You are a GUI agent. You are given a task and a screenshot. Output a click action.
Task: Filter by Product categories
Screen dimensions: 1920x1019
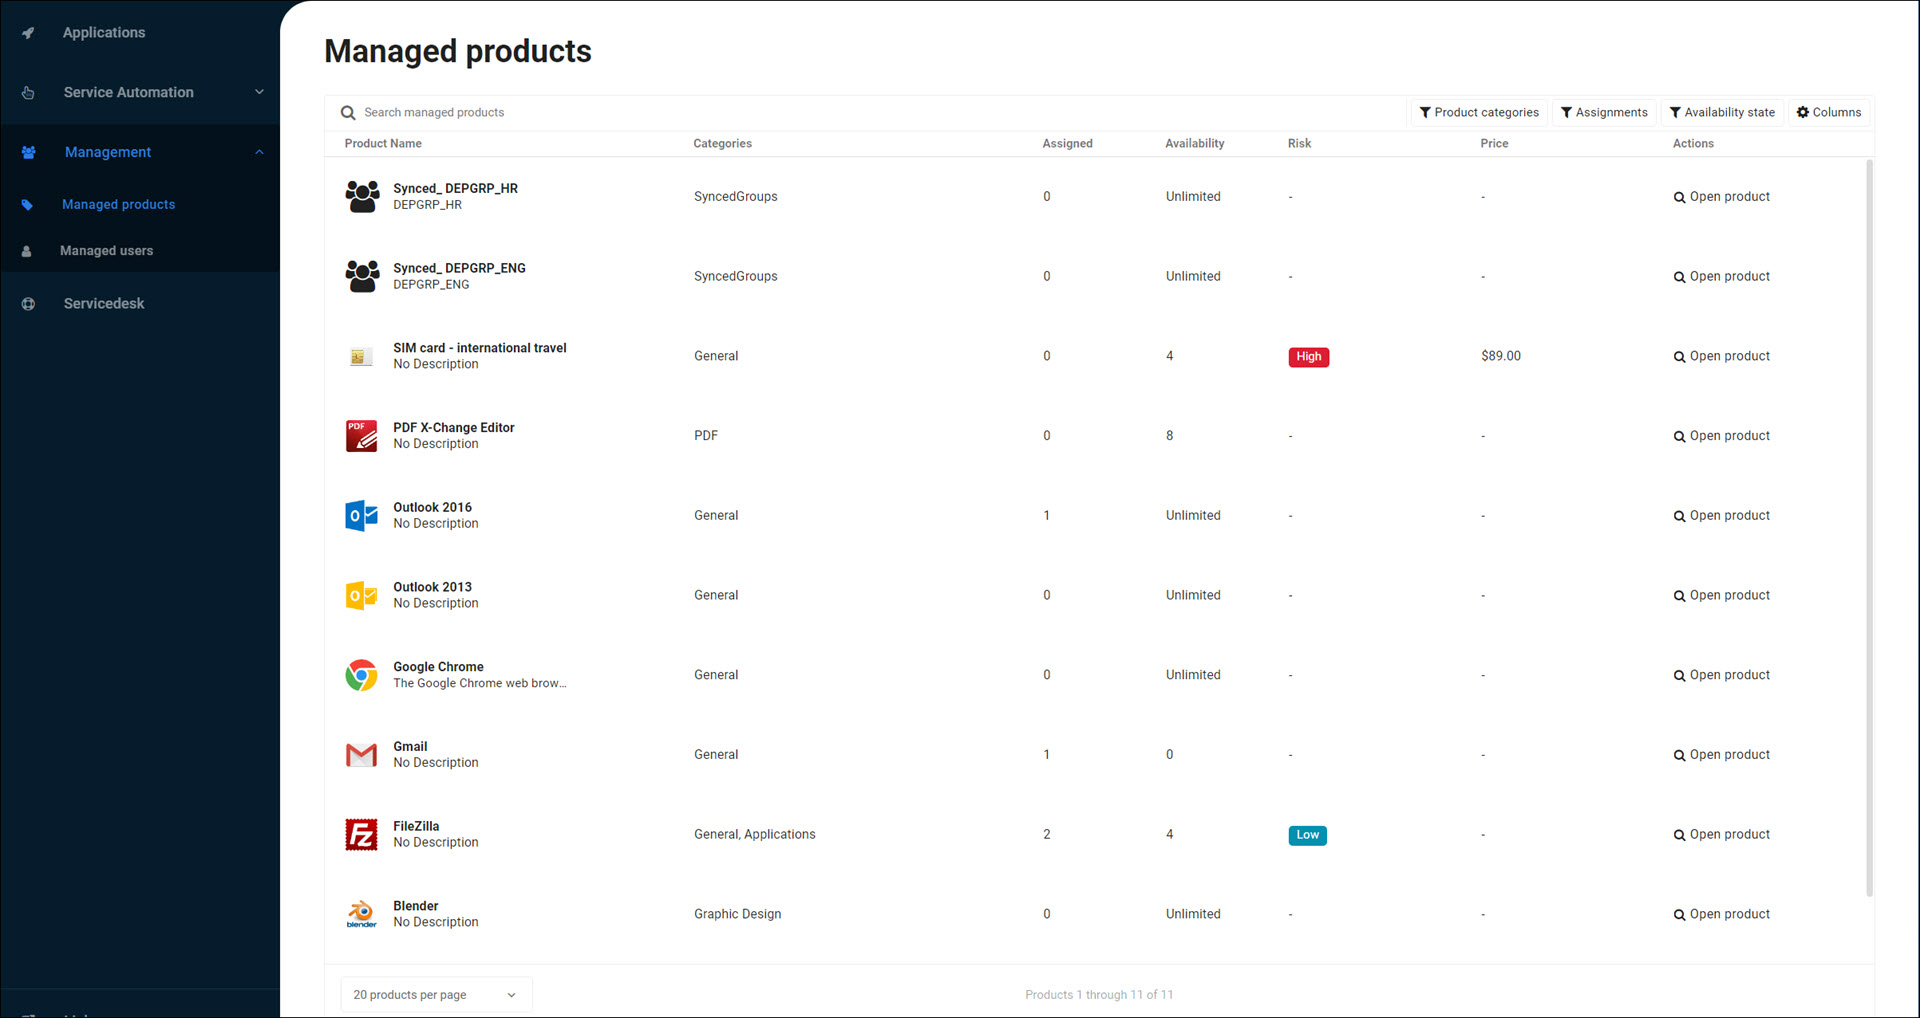[x=1479, y=113]
